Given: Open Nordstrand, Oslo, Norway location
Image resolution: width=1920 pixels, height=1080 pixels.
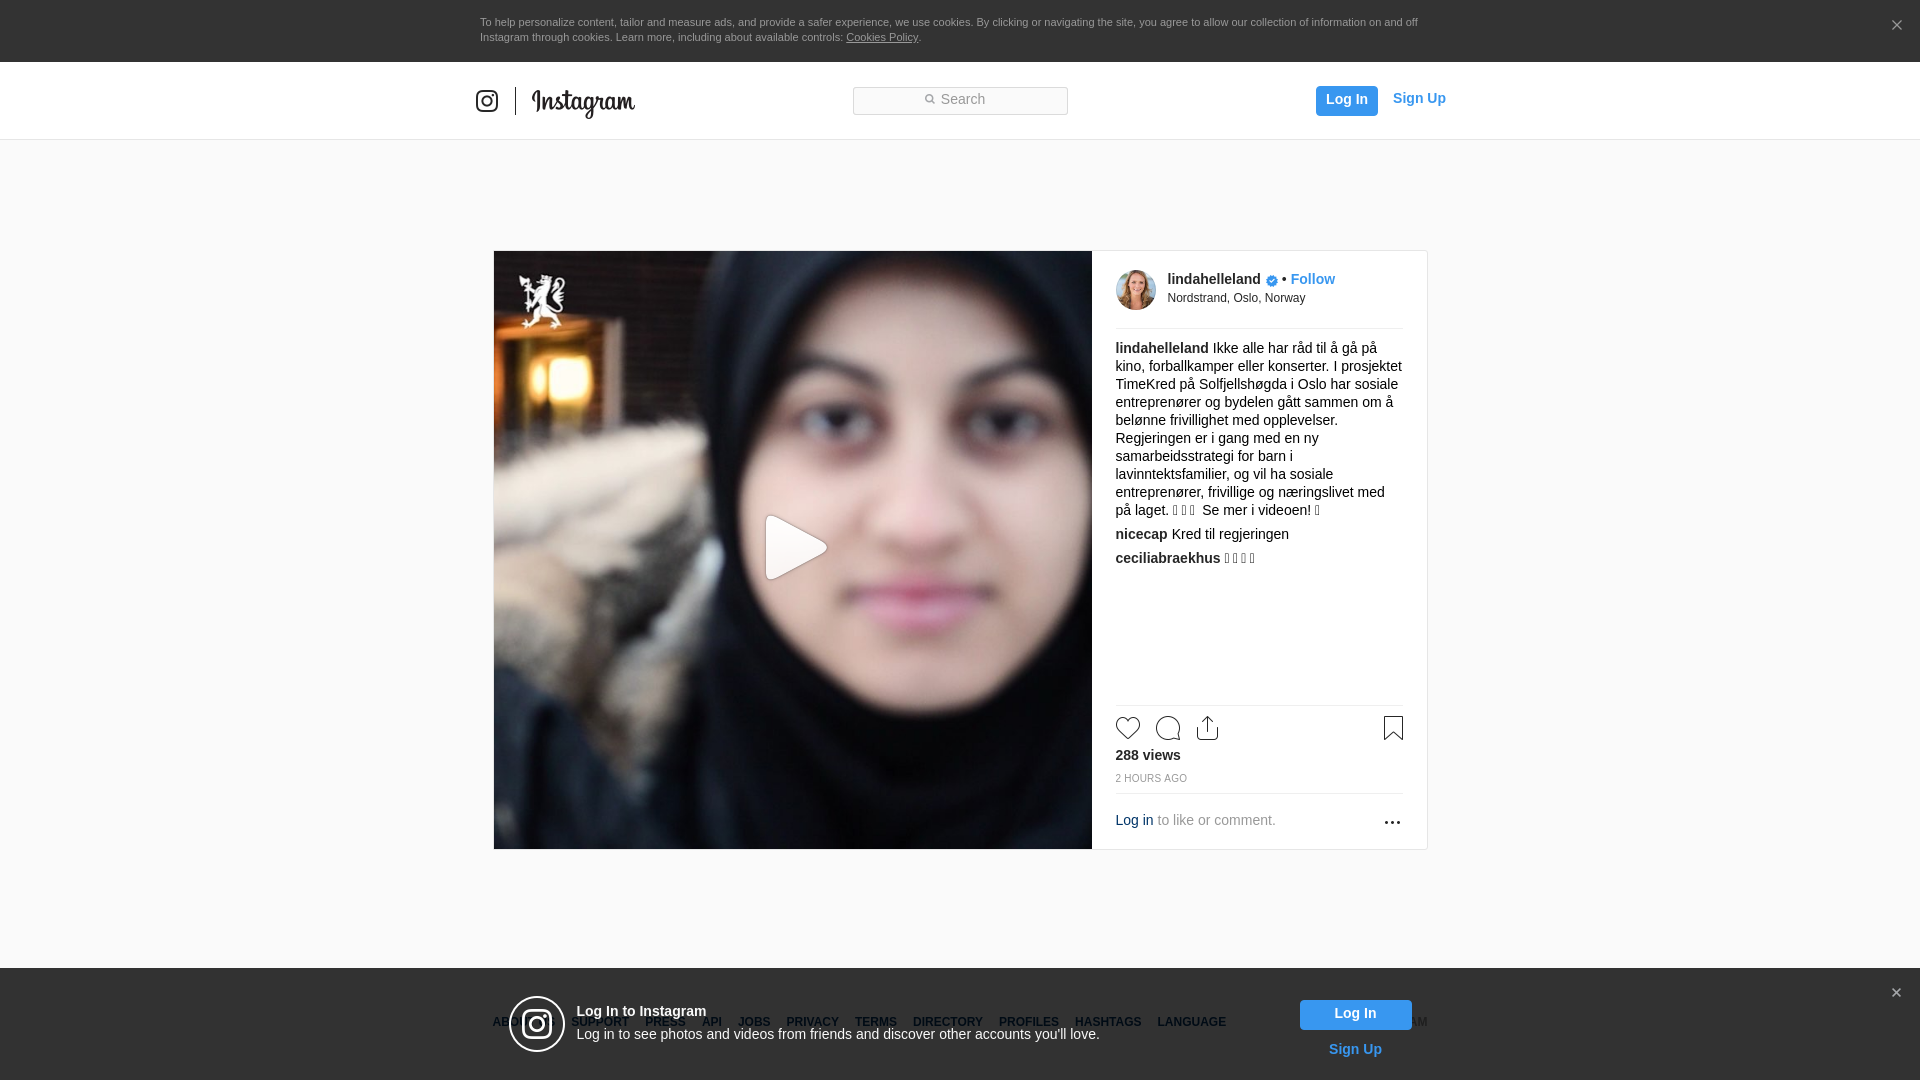Looking at the screenshot, I should 1236,298.
